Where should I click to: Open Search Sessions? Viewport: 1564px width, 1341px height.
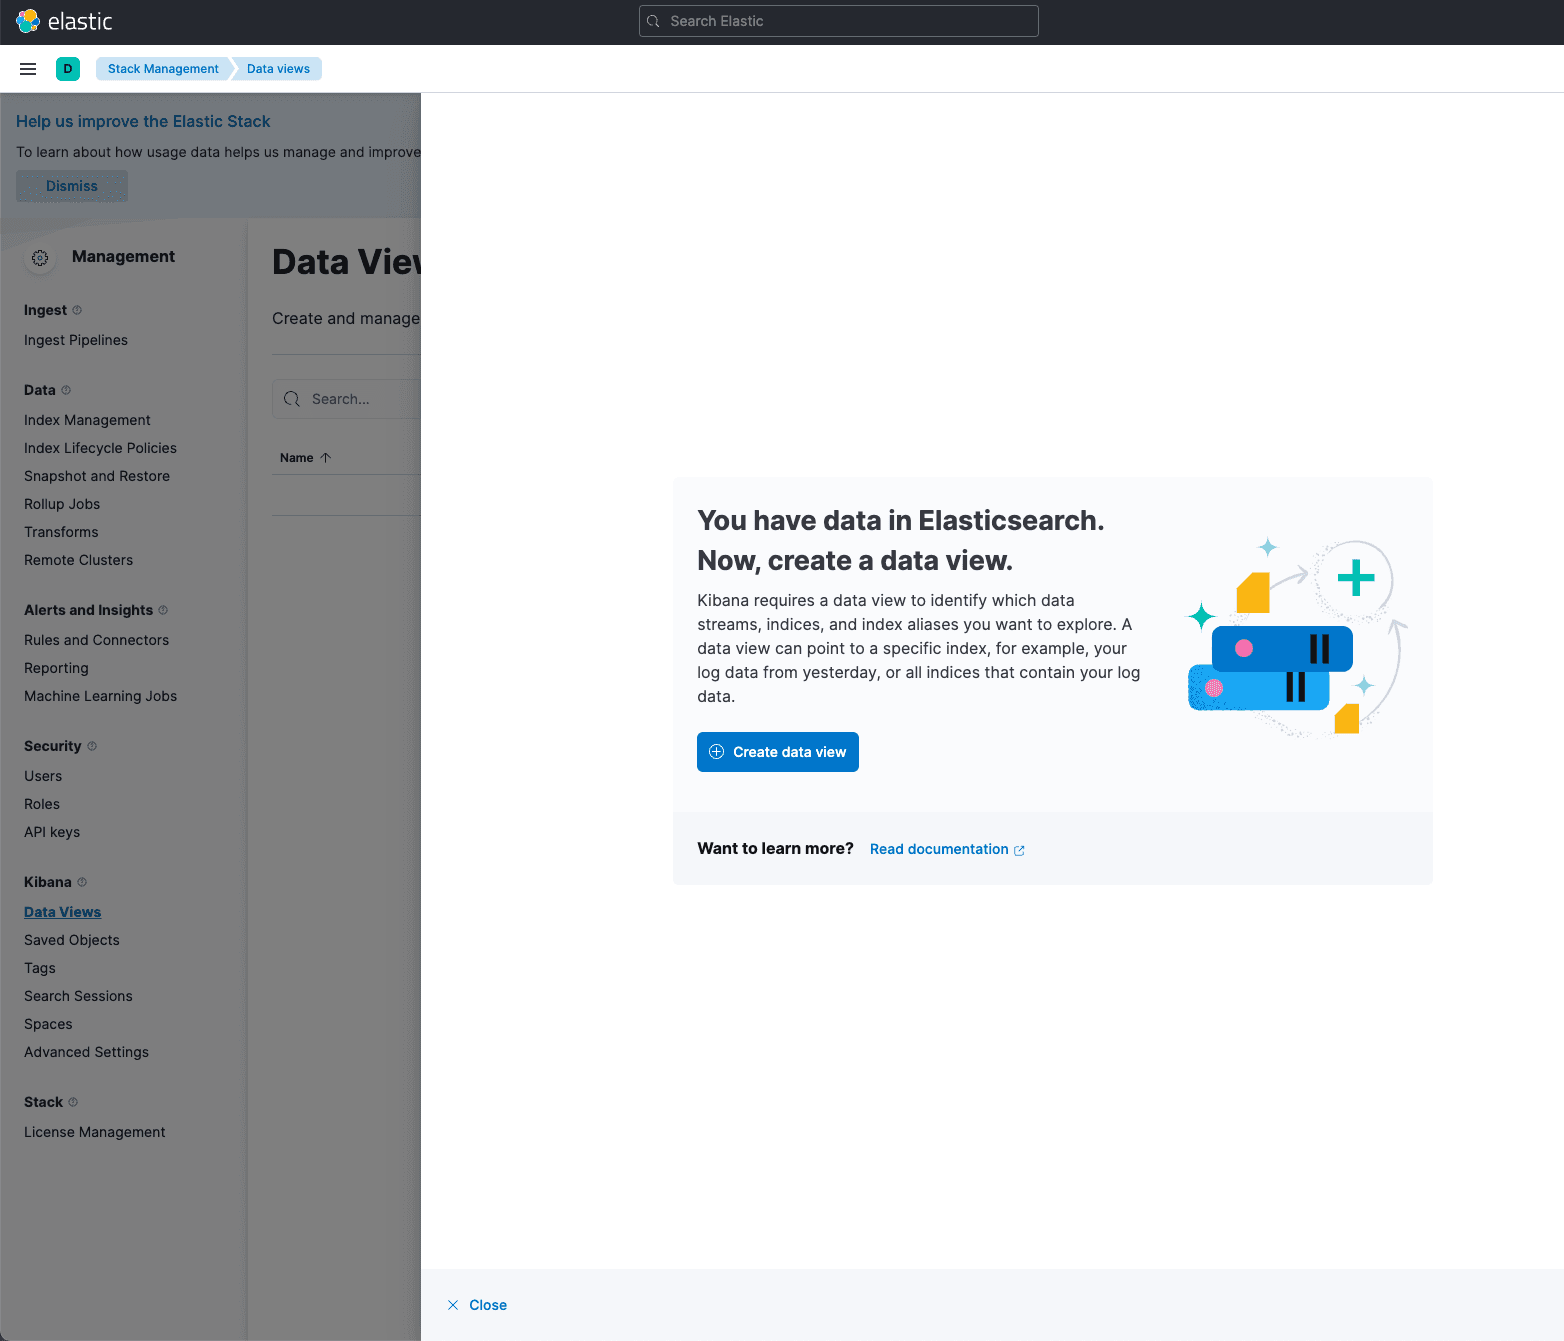point(78,996)
